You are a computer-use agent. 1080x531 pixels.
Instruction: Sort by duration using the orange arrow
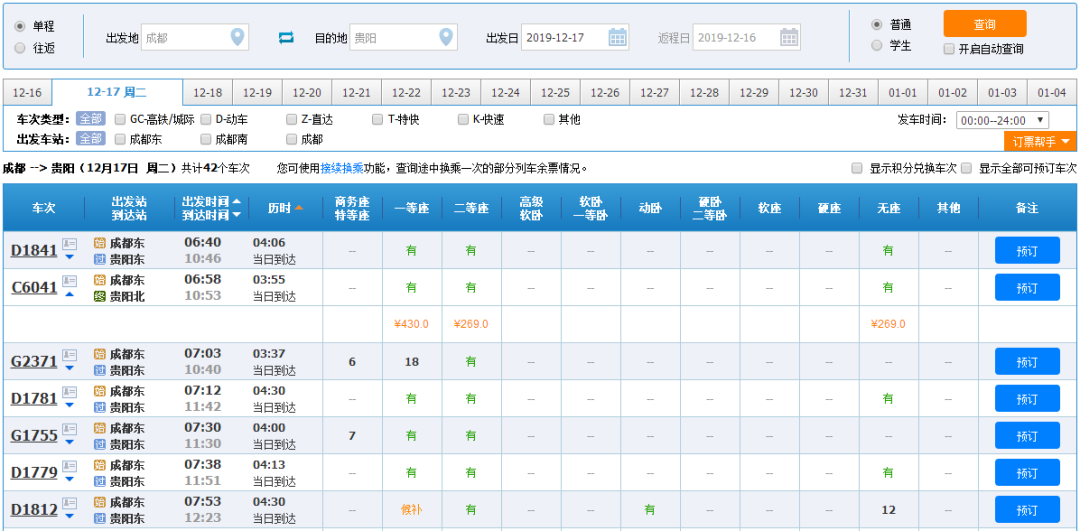pyautogui.click(x=299, y=208)
